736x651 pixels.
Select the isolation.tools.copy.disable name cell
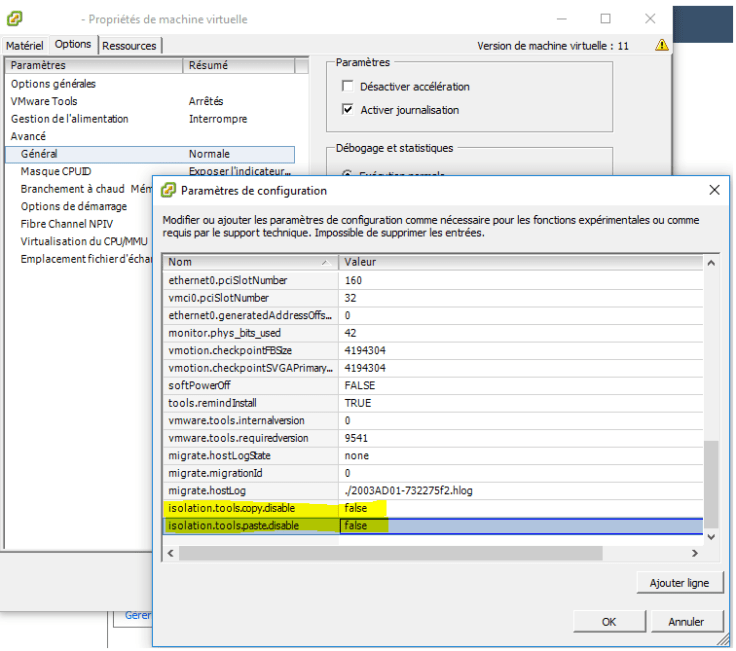[250, 508]
